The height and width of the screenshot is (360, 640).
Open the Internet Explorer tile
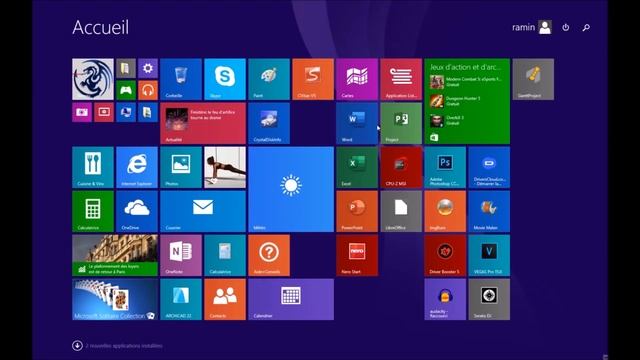point(137,167)
